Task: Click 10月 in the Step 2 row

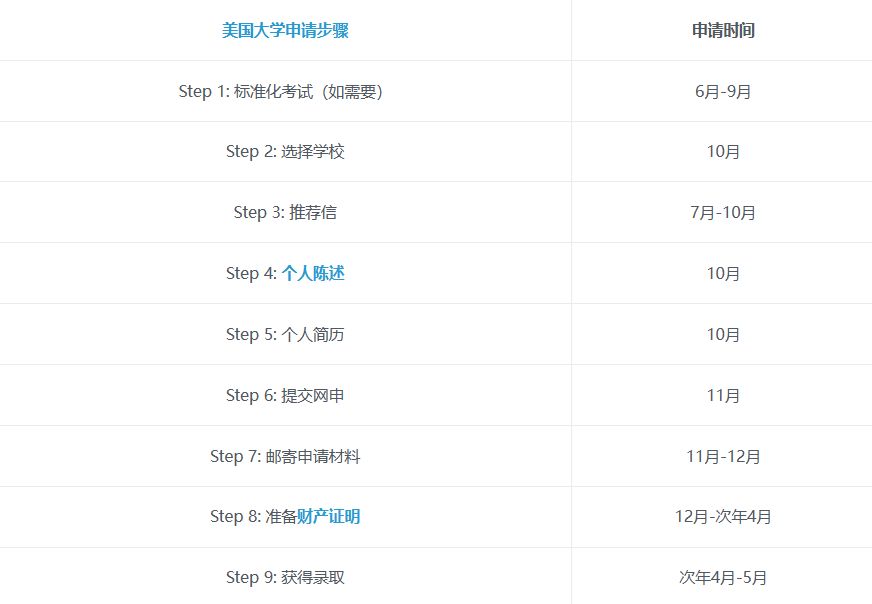Action: point(723,152)
